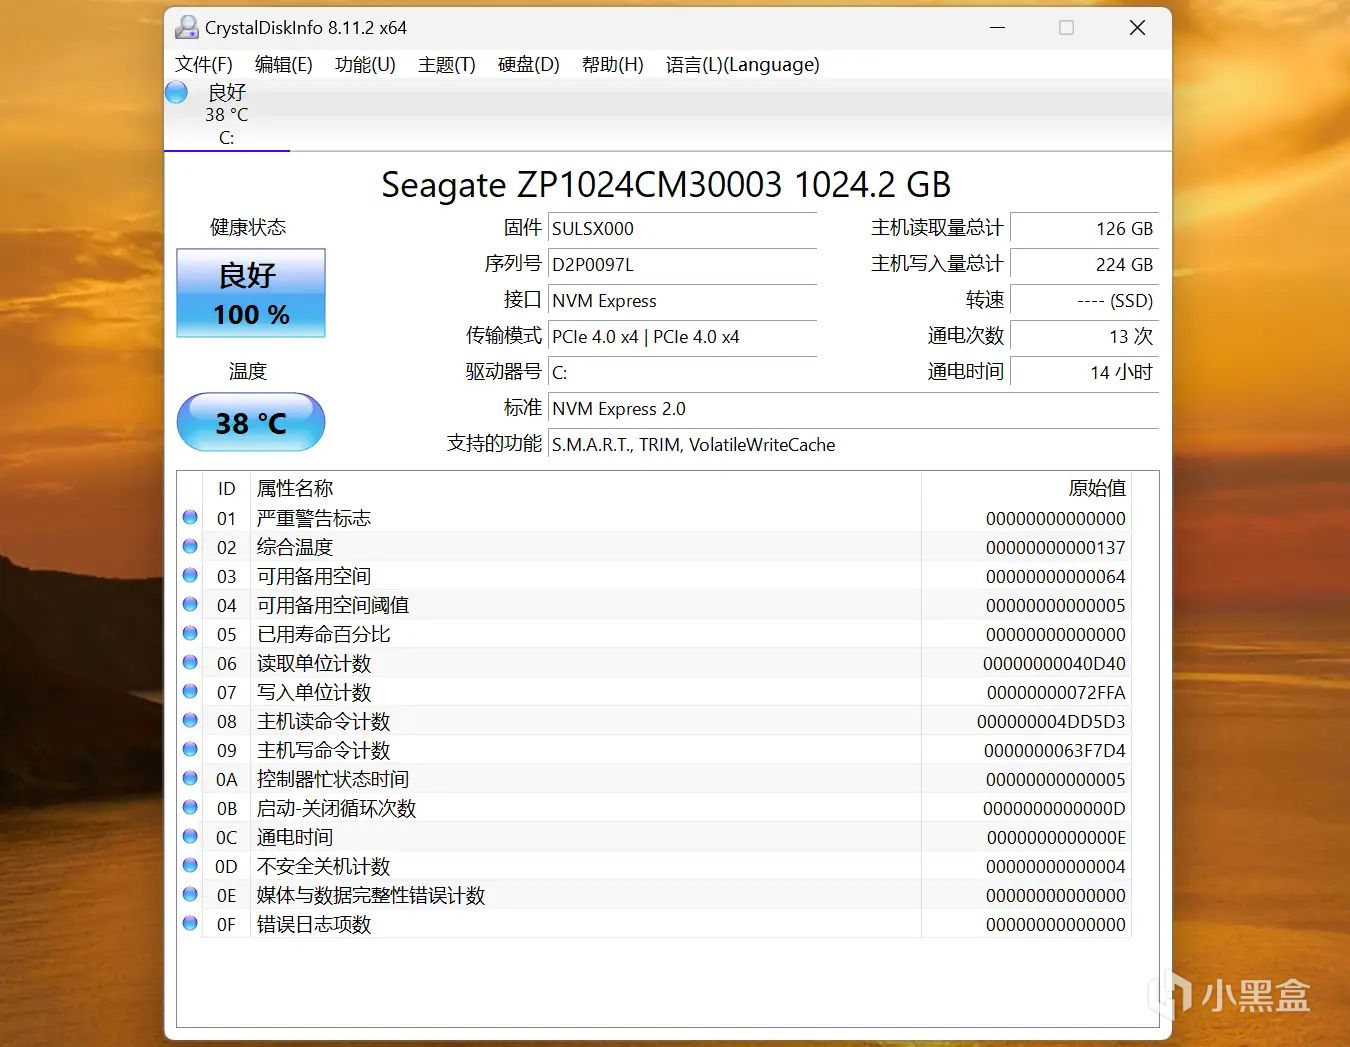Click the serial number field D2P0097L
This screenshot has height=1047, width=1350.
[683, 264]
